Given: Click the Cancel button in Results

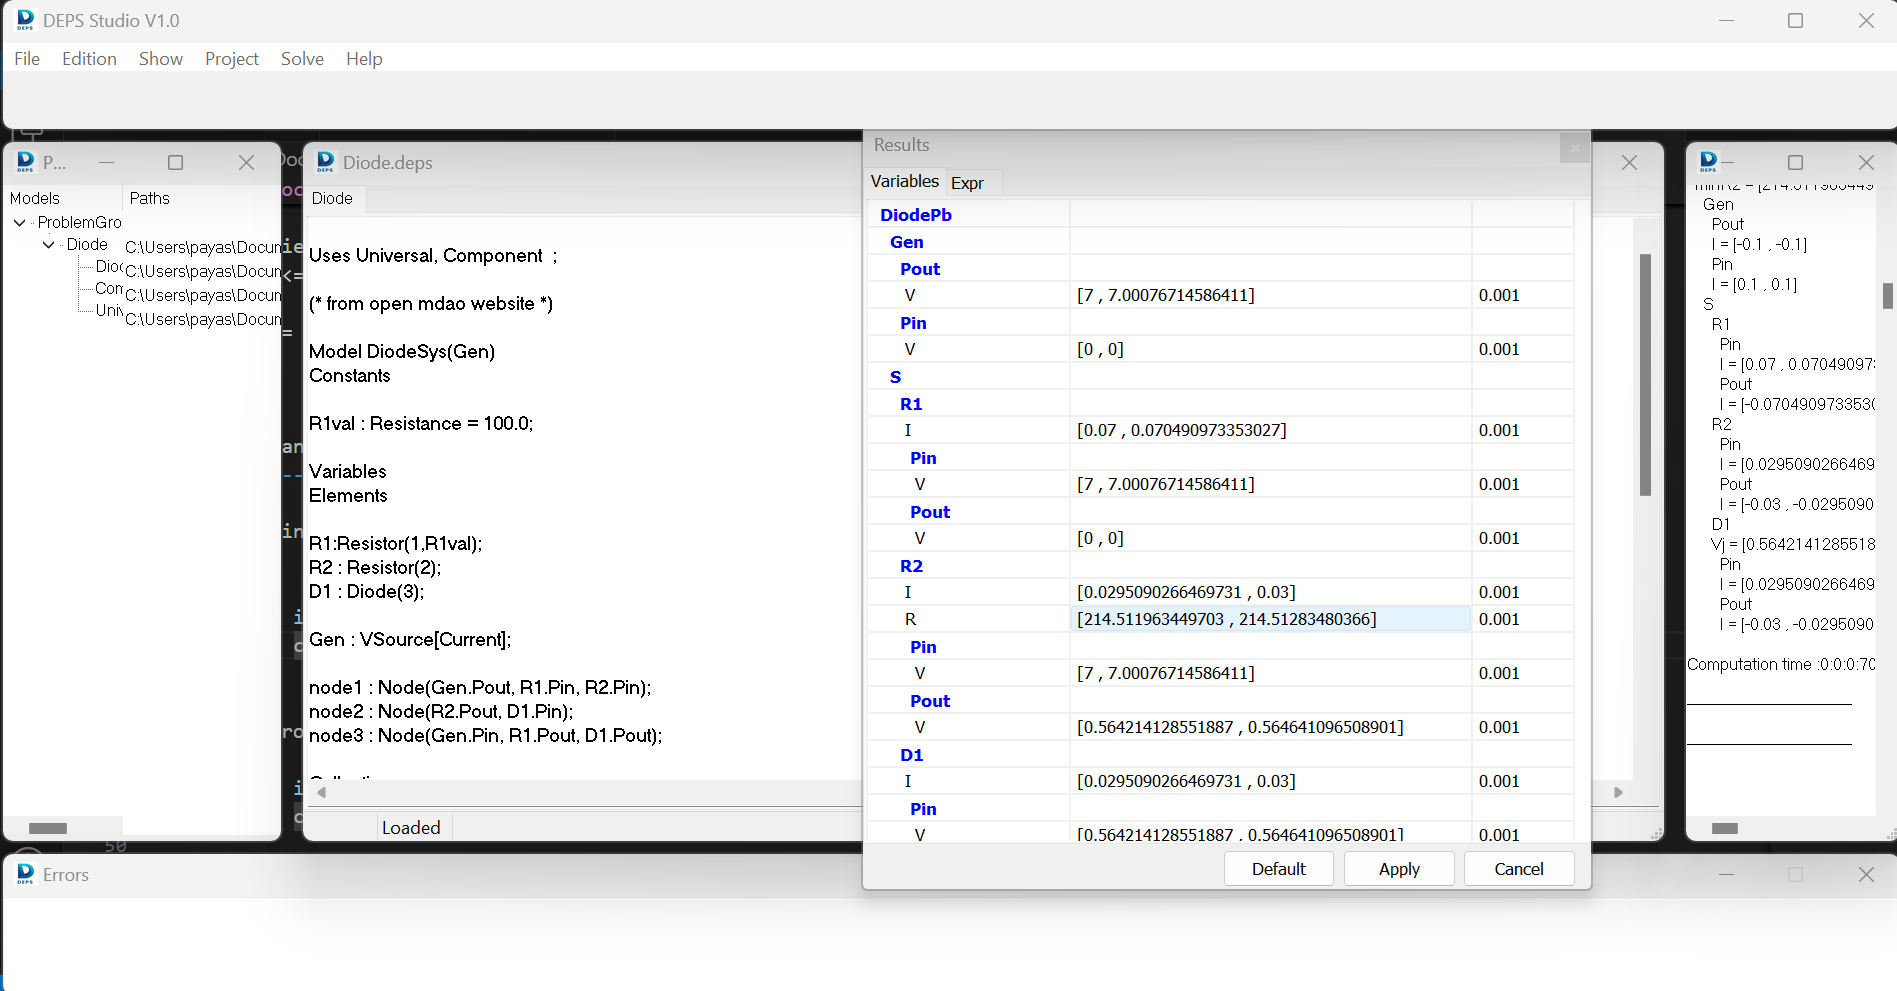Looking at the screenshot, I should click(1518, 869).
